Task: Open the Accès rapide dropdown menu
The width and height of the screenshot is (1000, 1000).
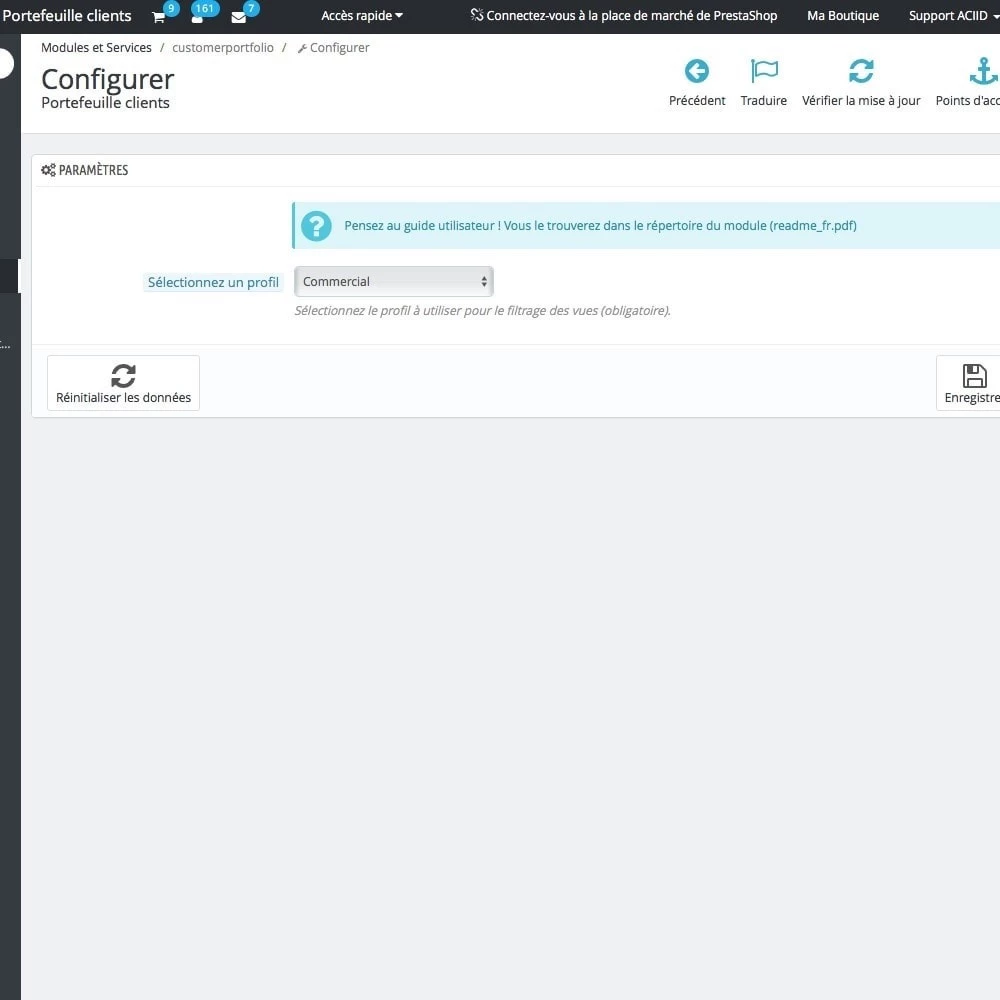Action: click(x=362, y=16)
